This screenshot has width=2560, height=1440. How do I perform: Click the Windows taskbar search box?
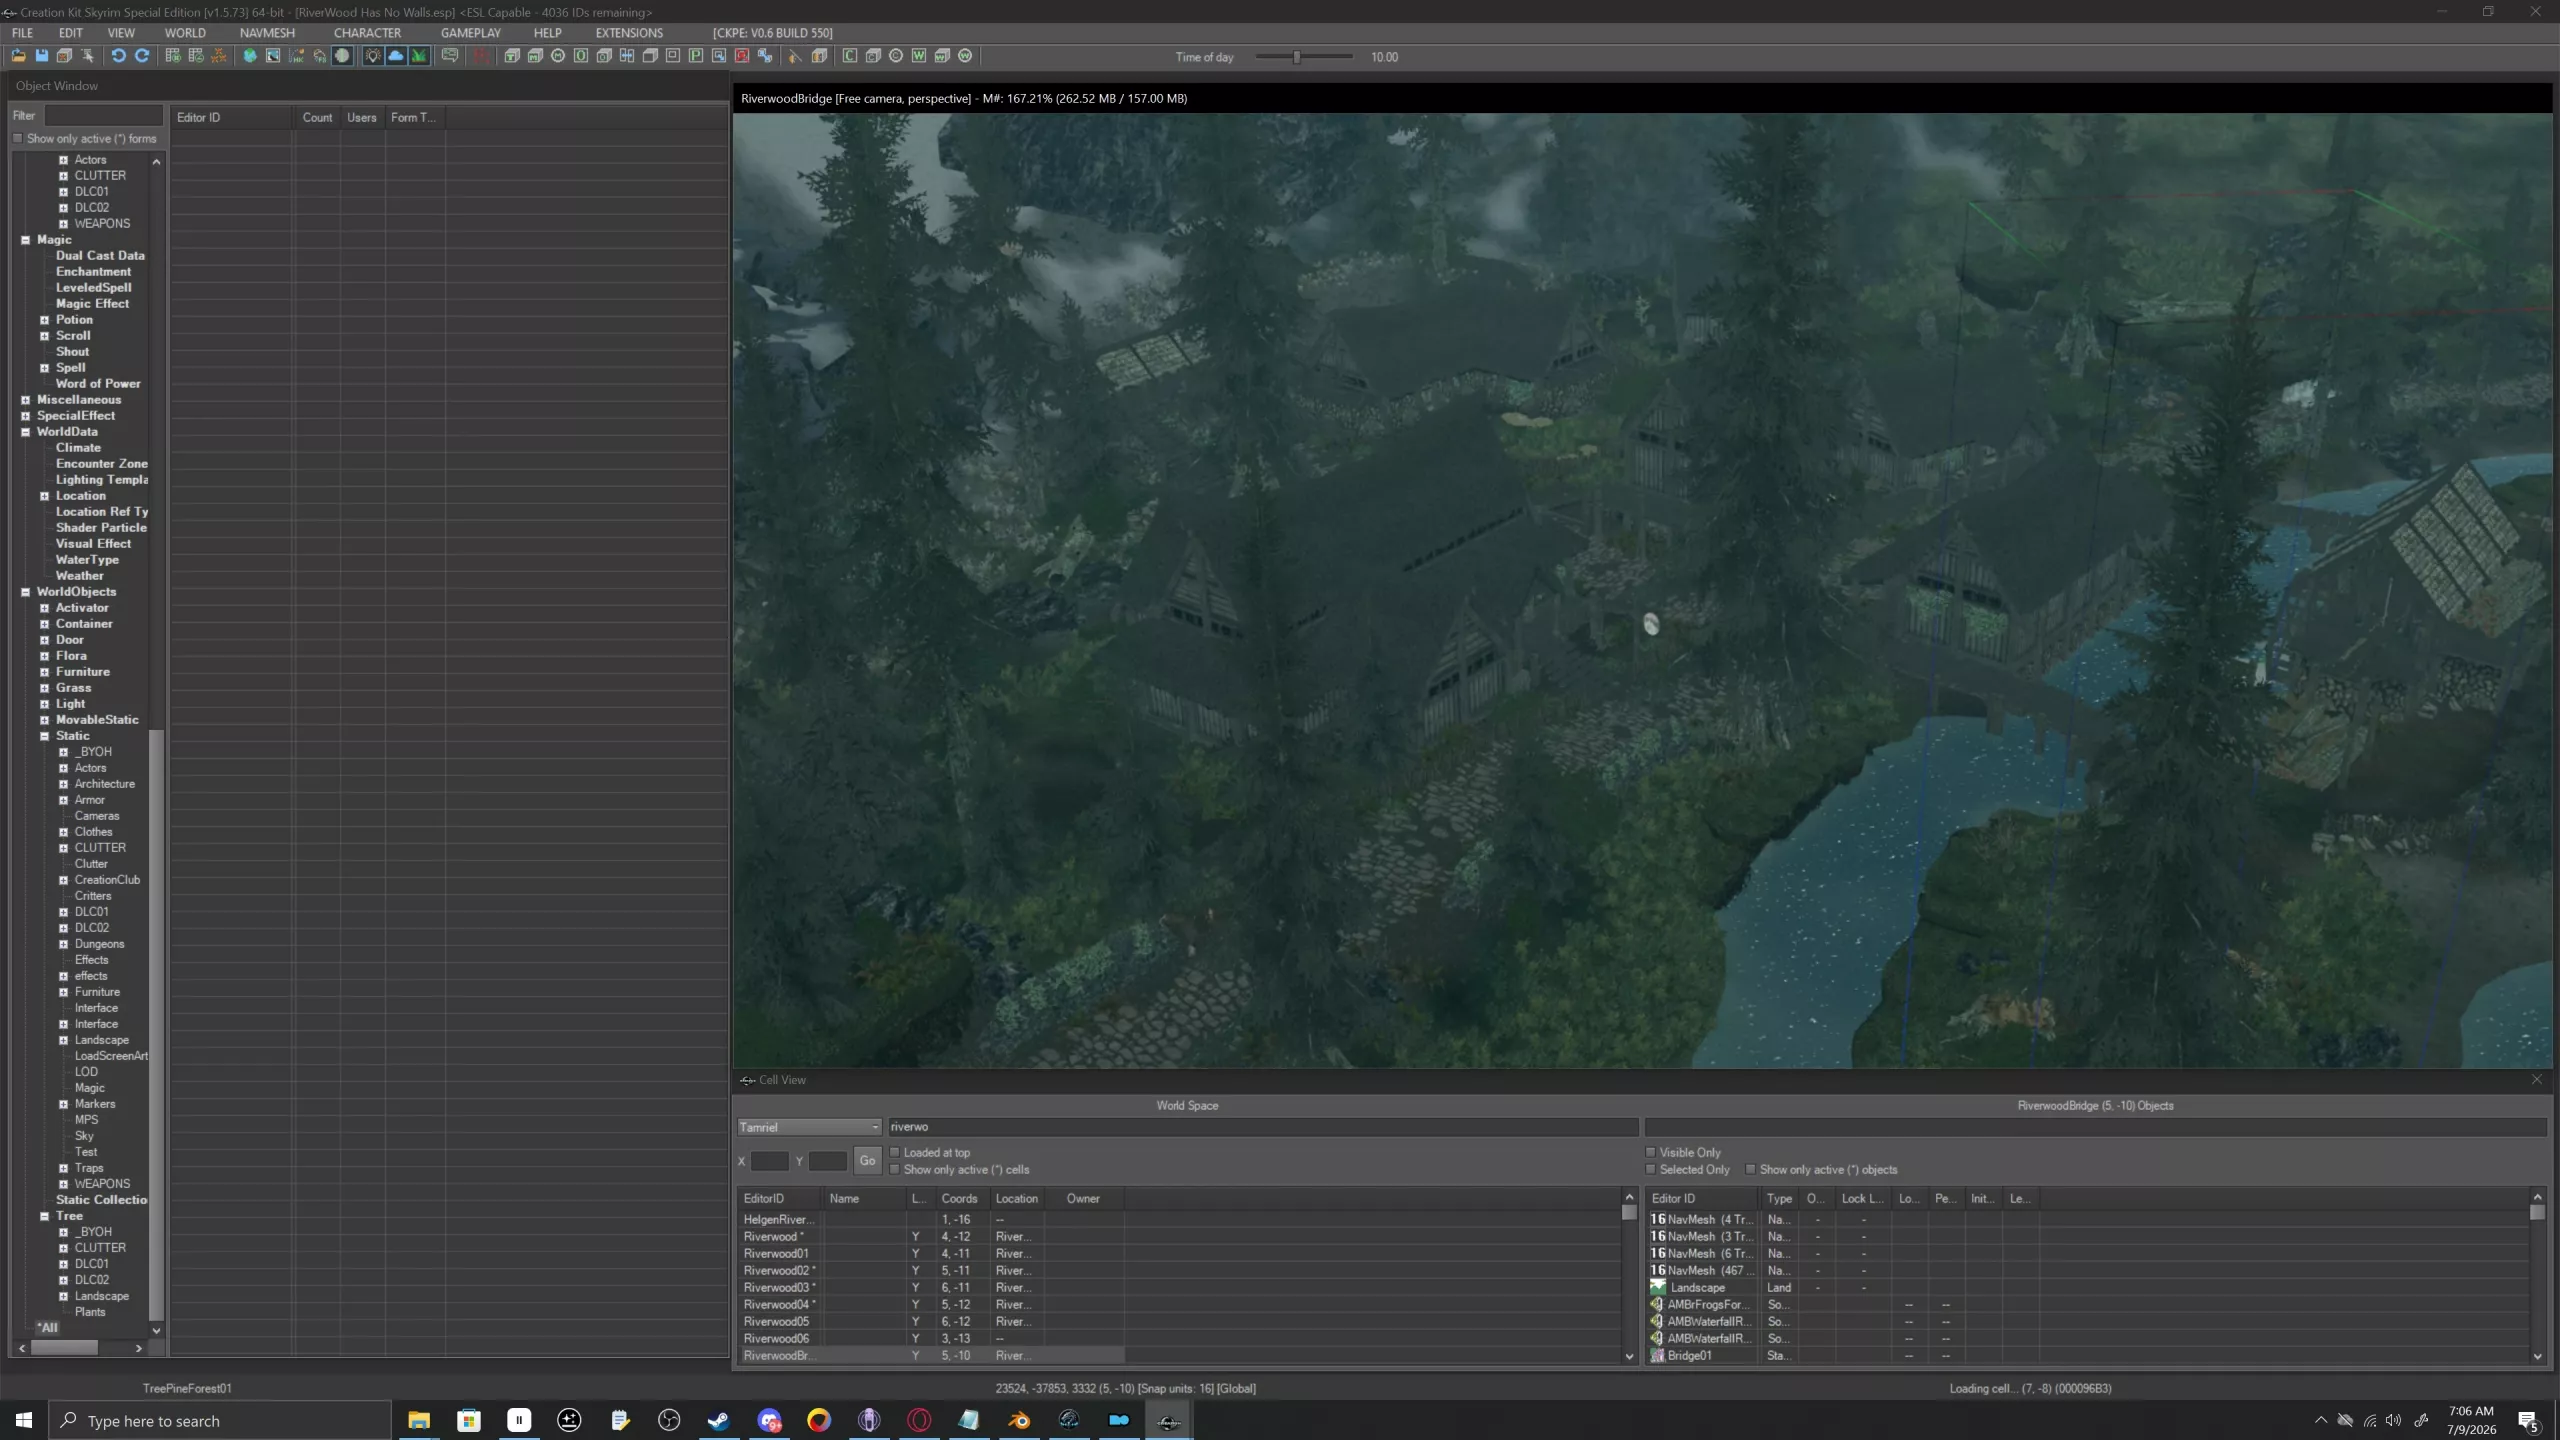[220, 1420]
